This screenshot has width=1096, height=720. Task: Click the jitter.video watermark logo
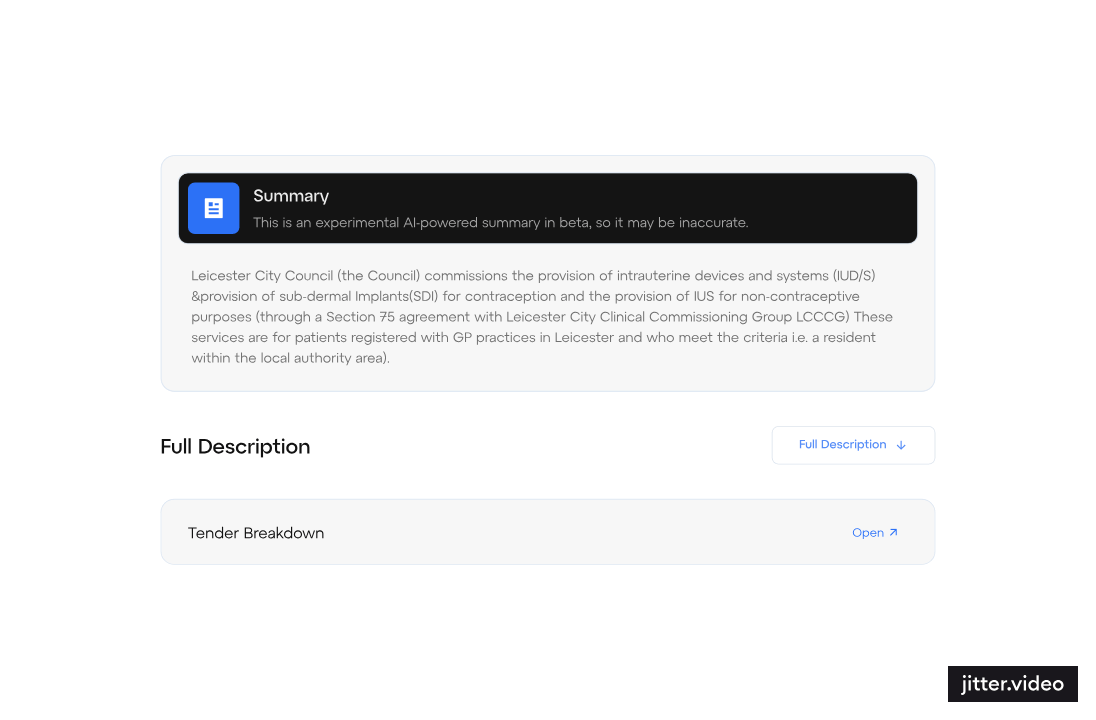click(x=1012, y=684)
